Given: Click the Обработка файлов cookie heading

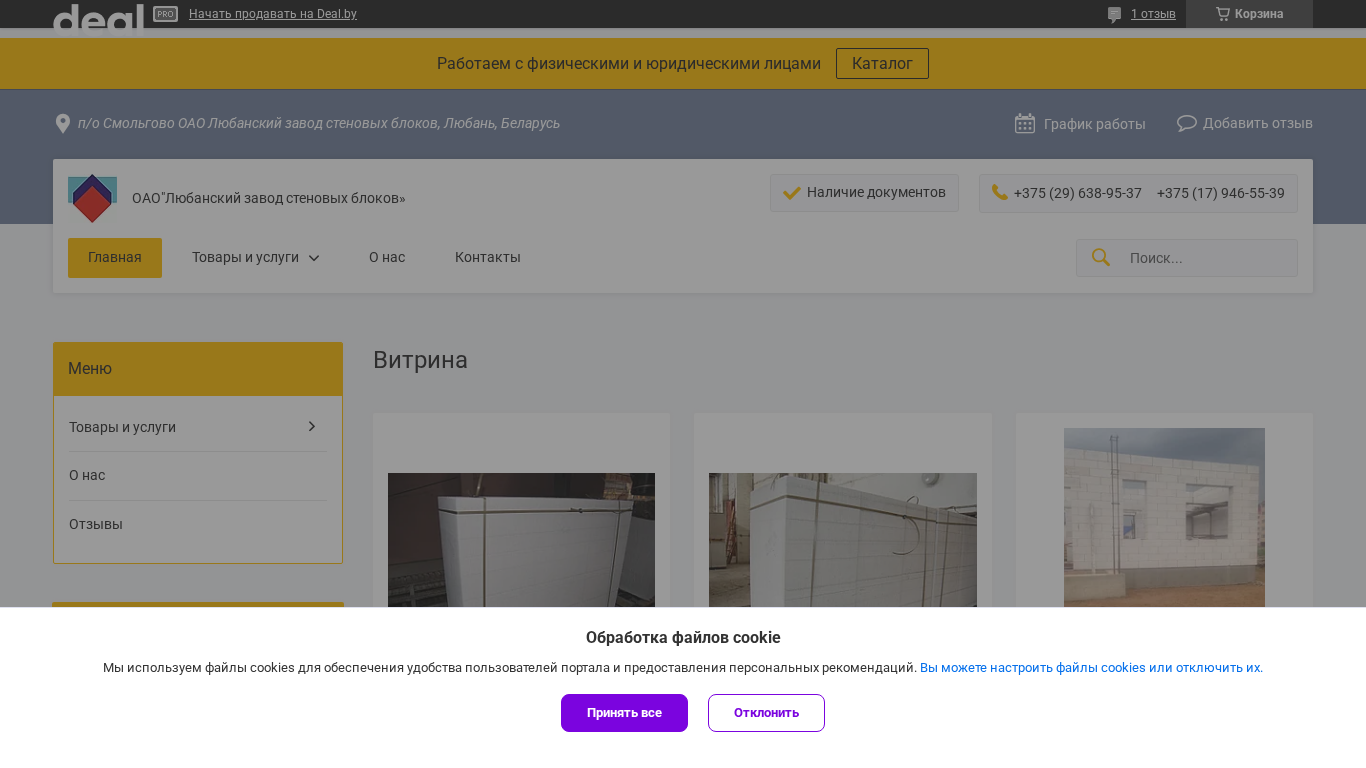Looking at the screenshot, I should [x=683, y=638].
